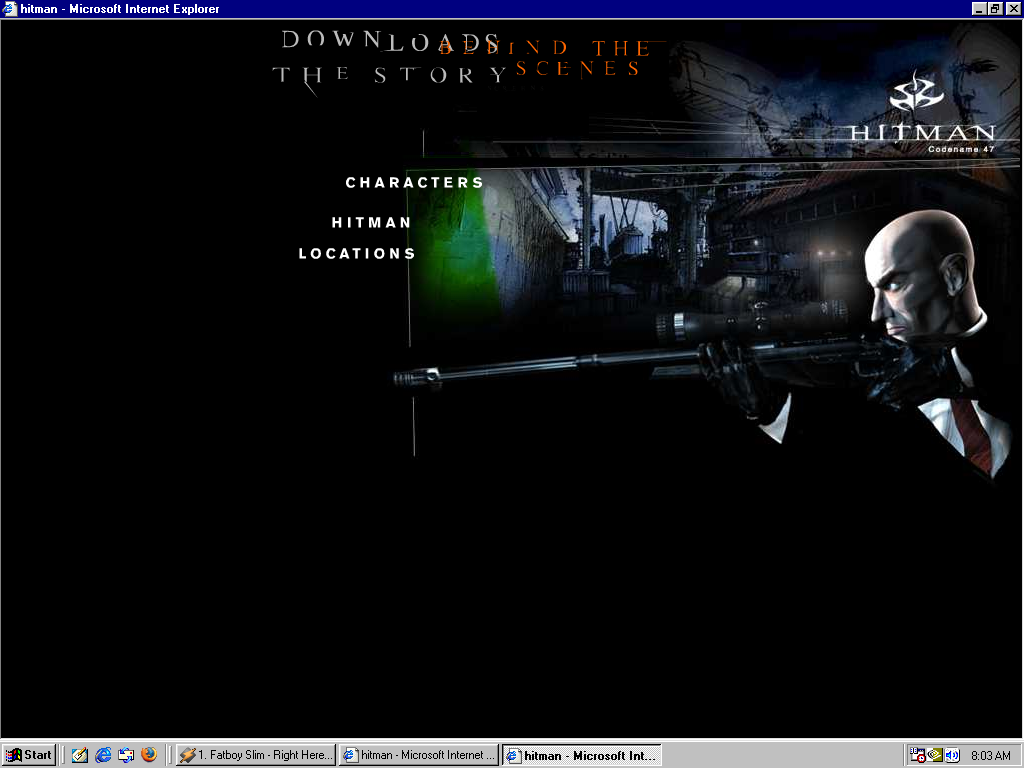Click the NVIDIA tray icon

(x=935, y=755)
